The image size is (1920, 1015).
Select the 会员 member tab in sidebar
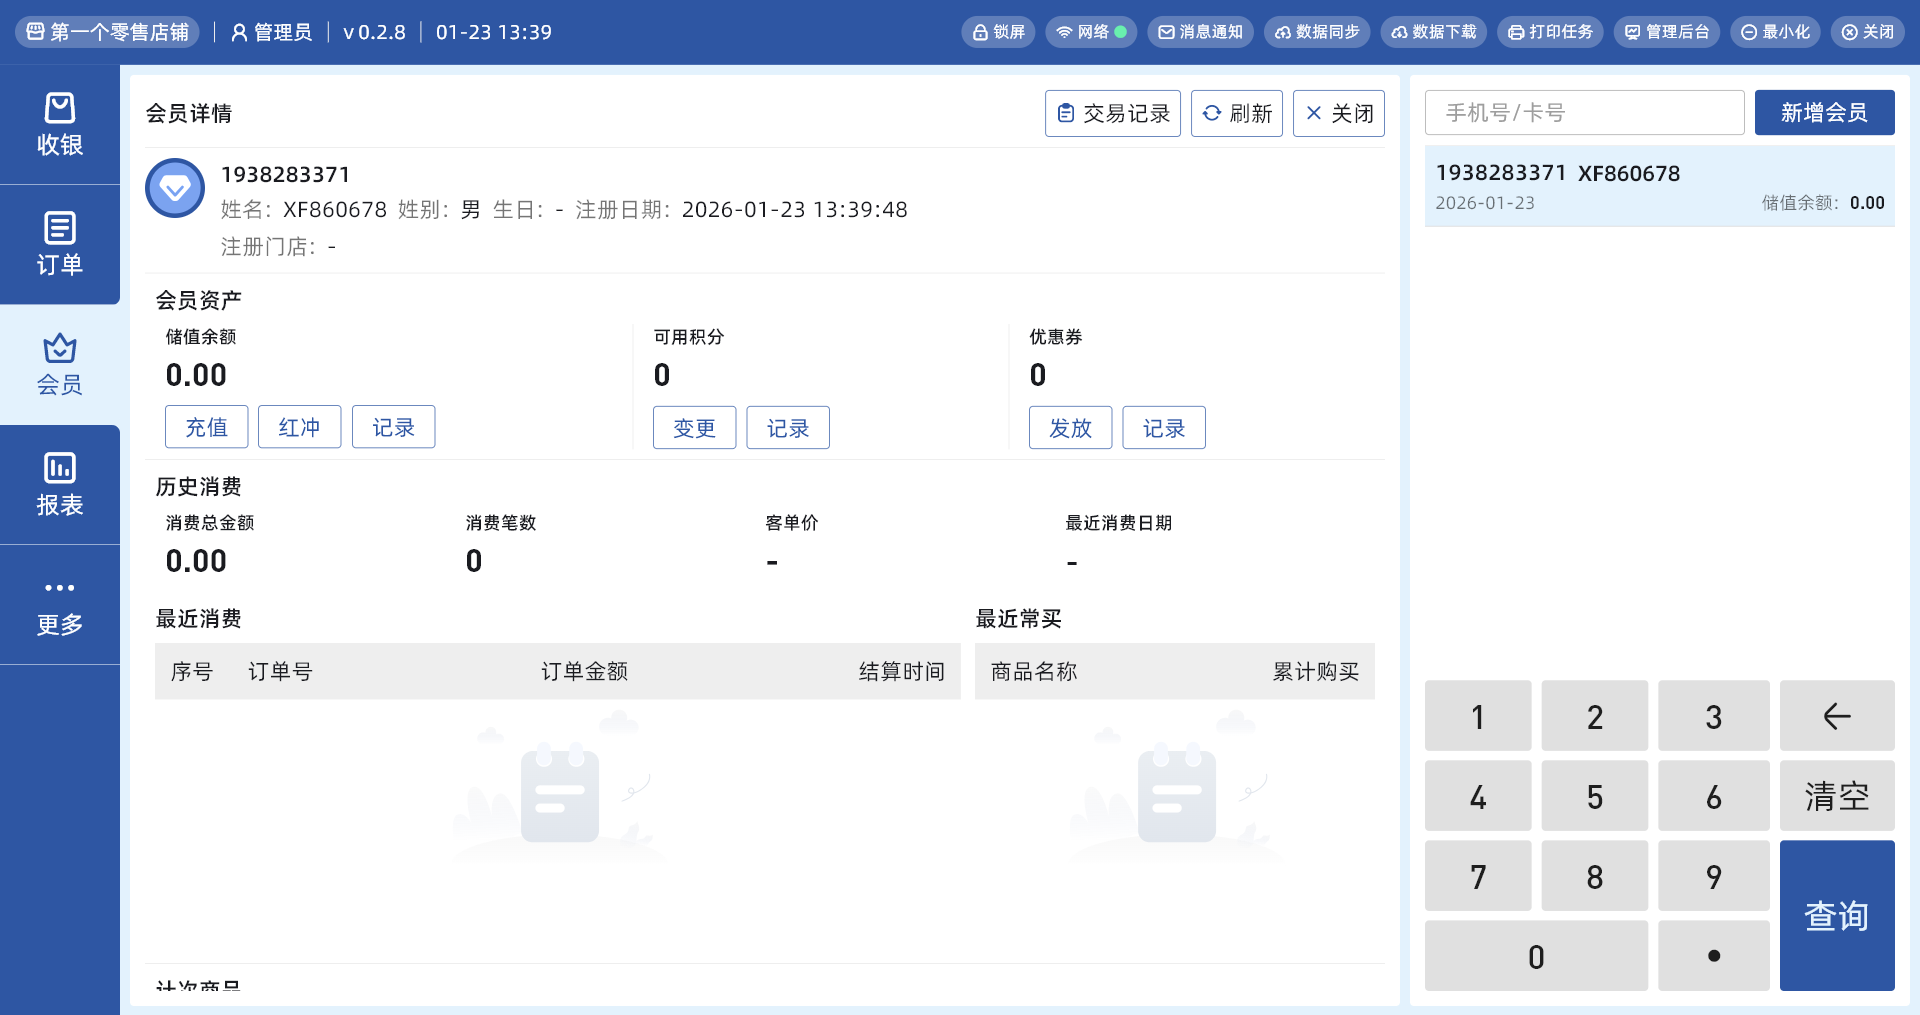pyautogui.click(x=60, y=365)
